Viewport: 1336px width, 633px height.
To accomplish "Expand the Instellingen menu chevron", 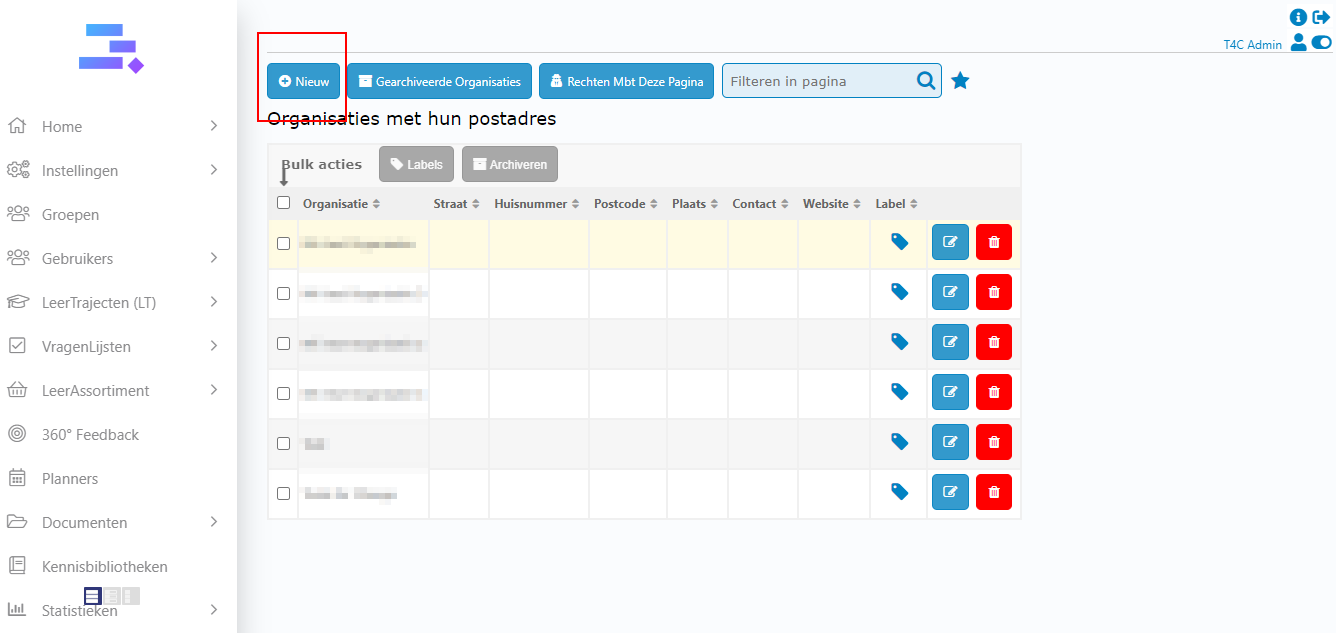I will pyautogui.click(x=214, y=170).
